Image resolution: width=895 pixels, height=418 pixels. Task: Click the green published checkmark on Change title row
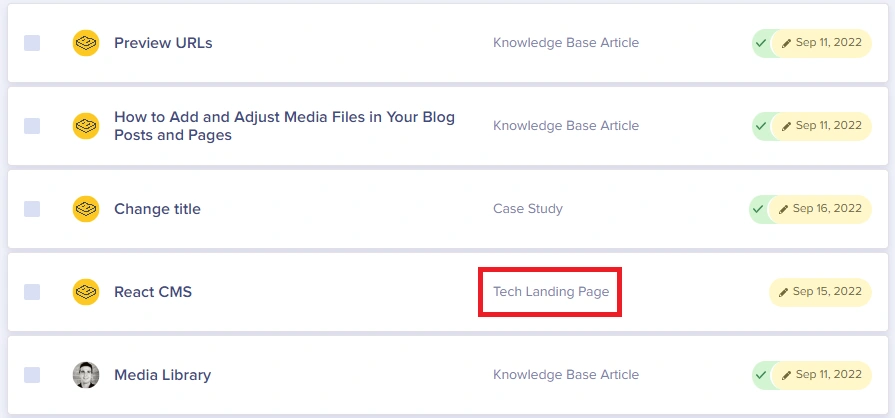pos(757,209)
